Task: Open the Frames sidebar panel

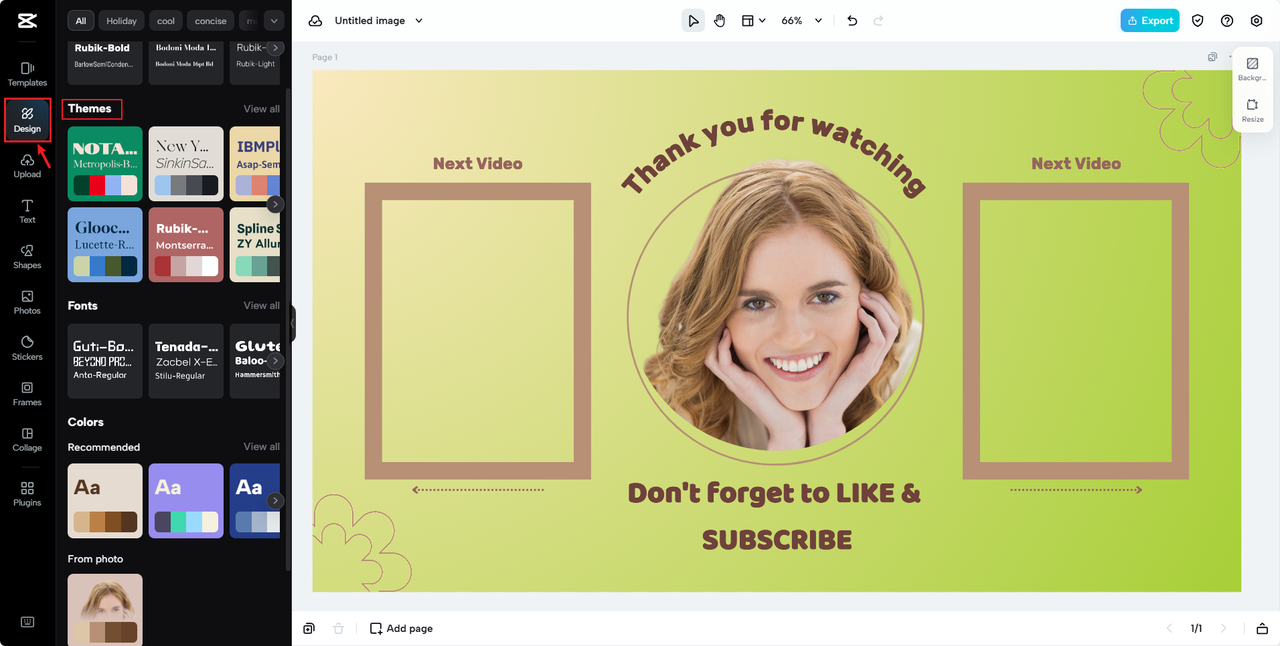Action: pos(27,394)
